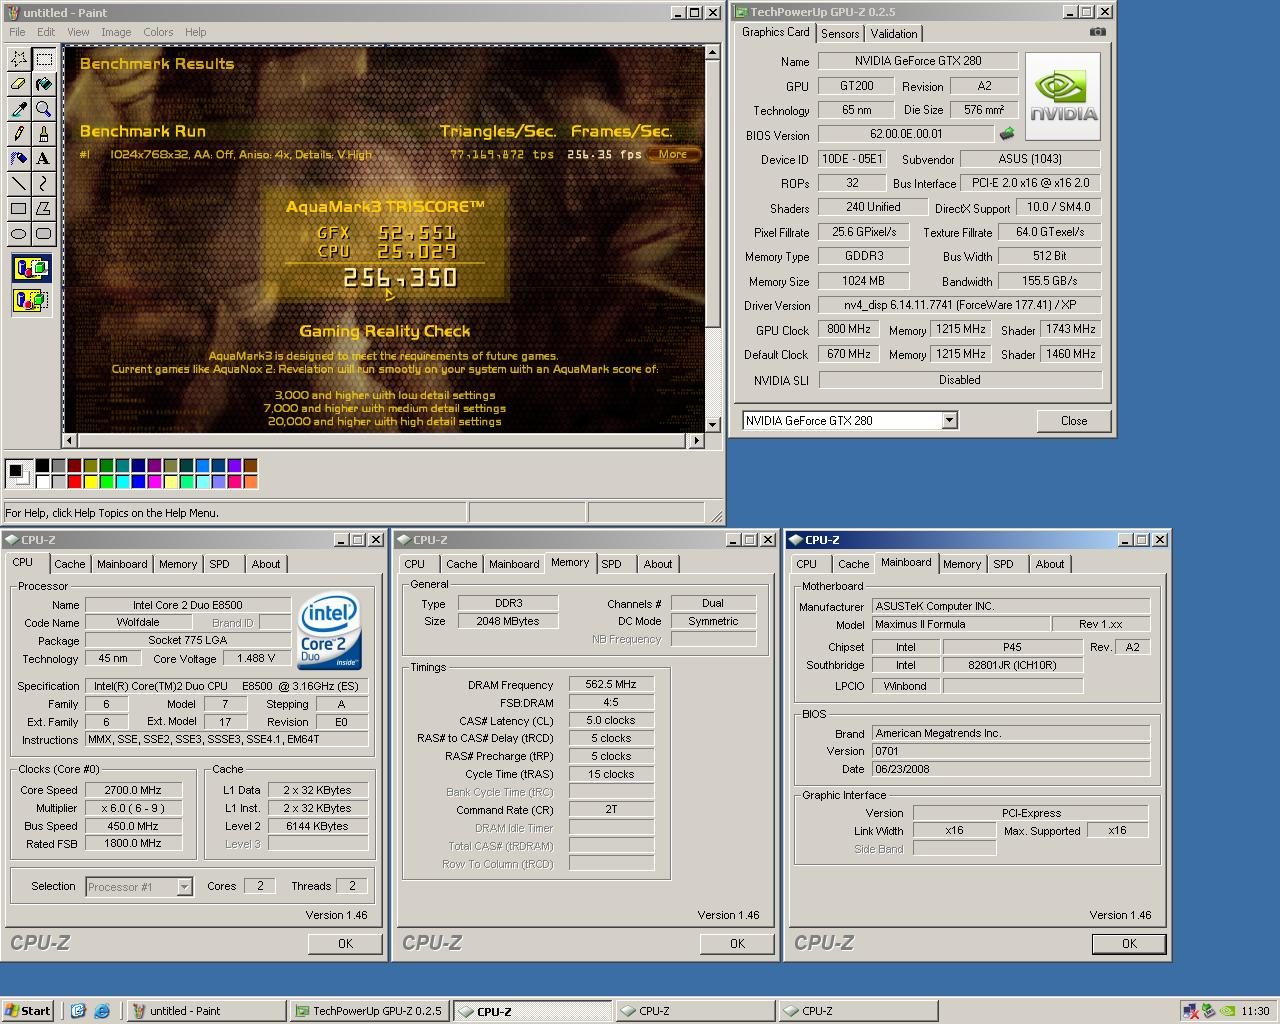1280x1024 pixels.
Task: Select the bright green palette color
Action: click(x=106, y=482)
